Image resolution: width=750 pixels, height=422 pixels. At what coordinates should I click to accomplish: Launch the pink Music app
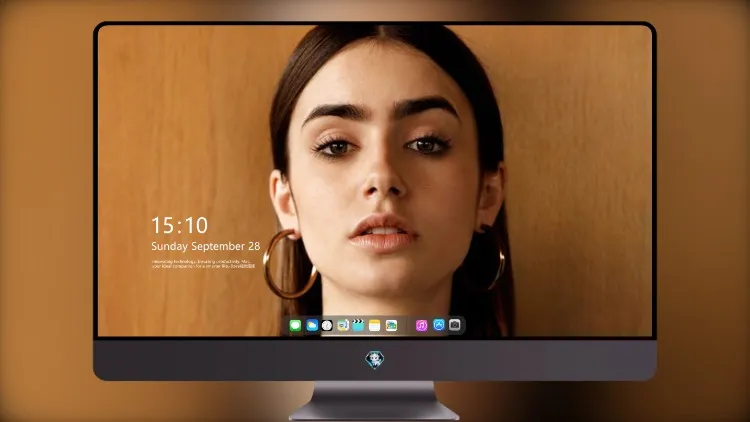pos(421,325)
